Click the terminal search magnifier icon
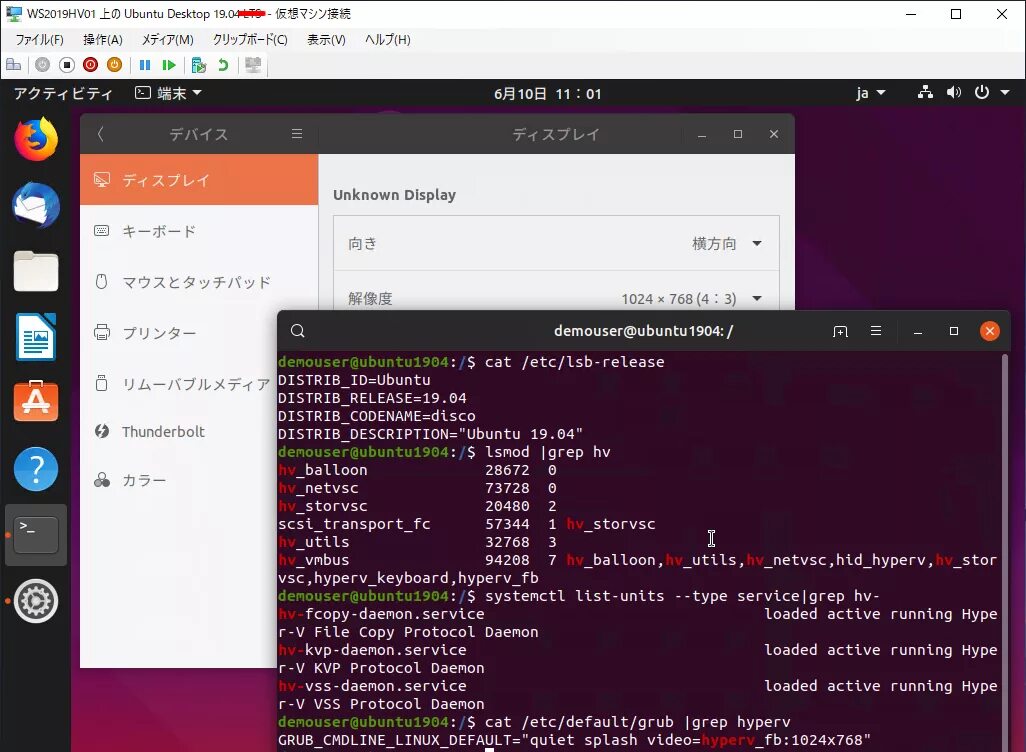Image resolution: width=1026 pixels, height=752 pixels. (298, 331)
